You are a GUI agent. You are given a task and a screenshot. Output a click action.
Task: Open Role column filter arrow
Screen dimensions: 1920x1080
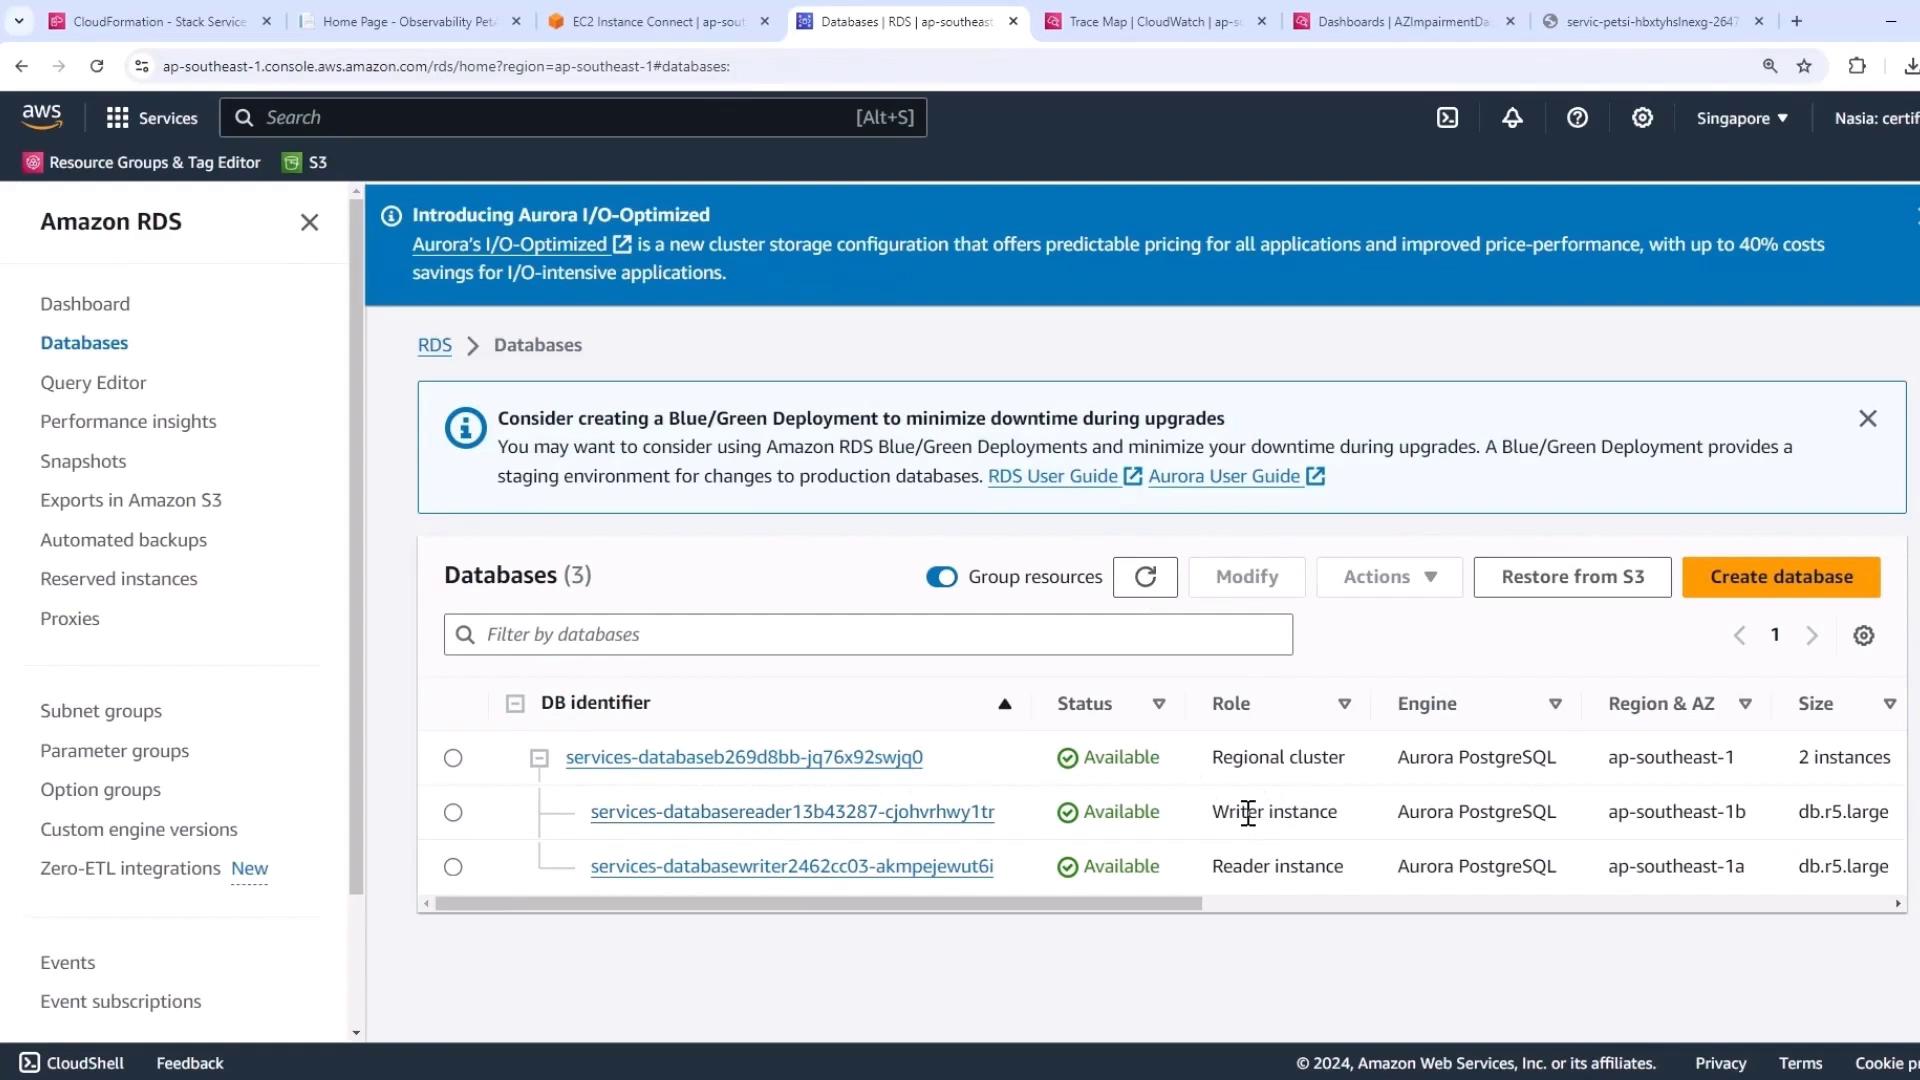coord(1344,704)
